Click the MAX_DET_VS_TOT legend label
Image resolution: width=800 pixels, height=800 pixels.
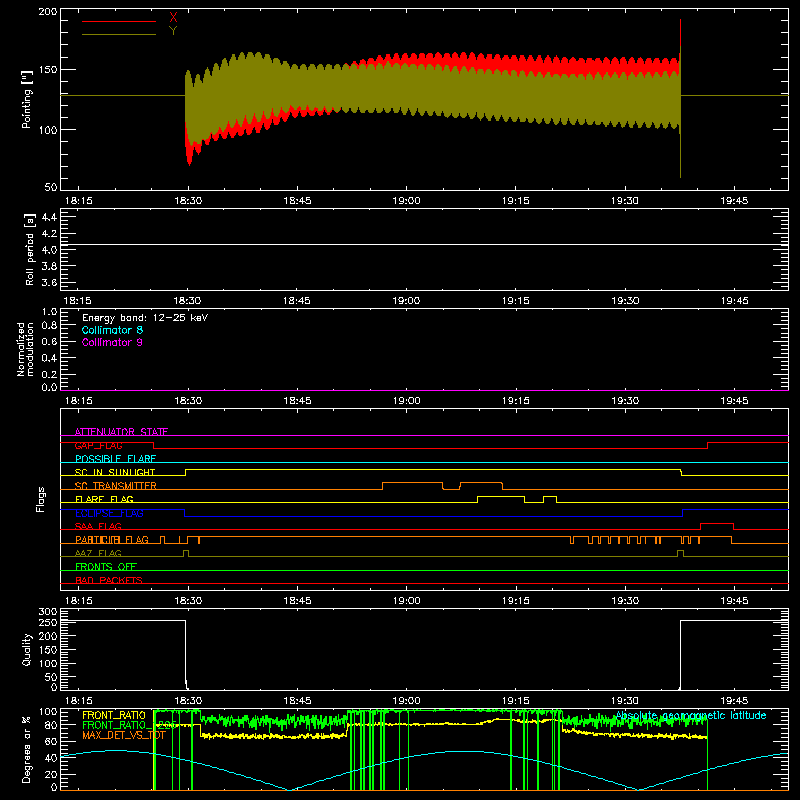pos(124,735)
